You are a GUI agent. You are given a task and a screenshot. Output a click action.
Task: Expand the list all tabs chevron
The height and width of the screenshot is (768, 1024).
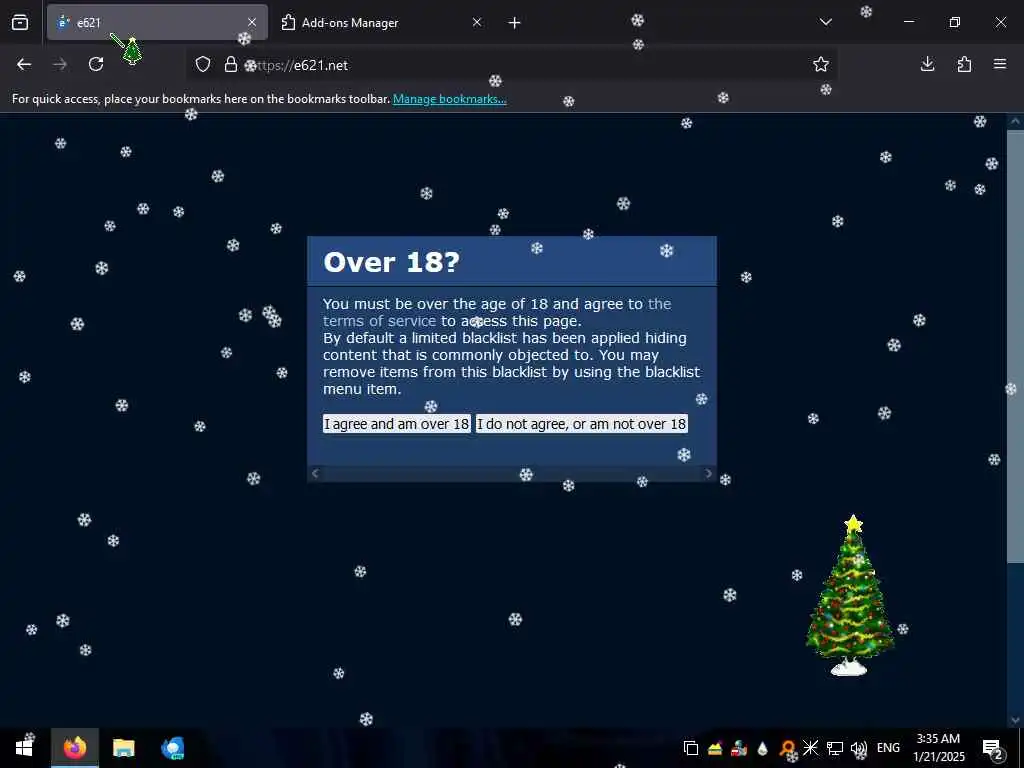(825, 22)
